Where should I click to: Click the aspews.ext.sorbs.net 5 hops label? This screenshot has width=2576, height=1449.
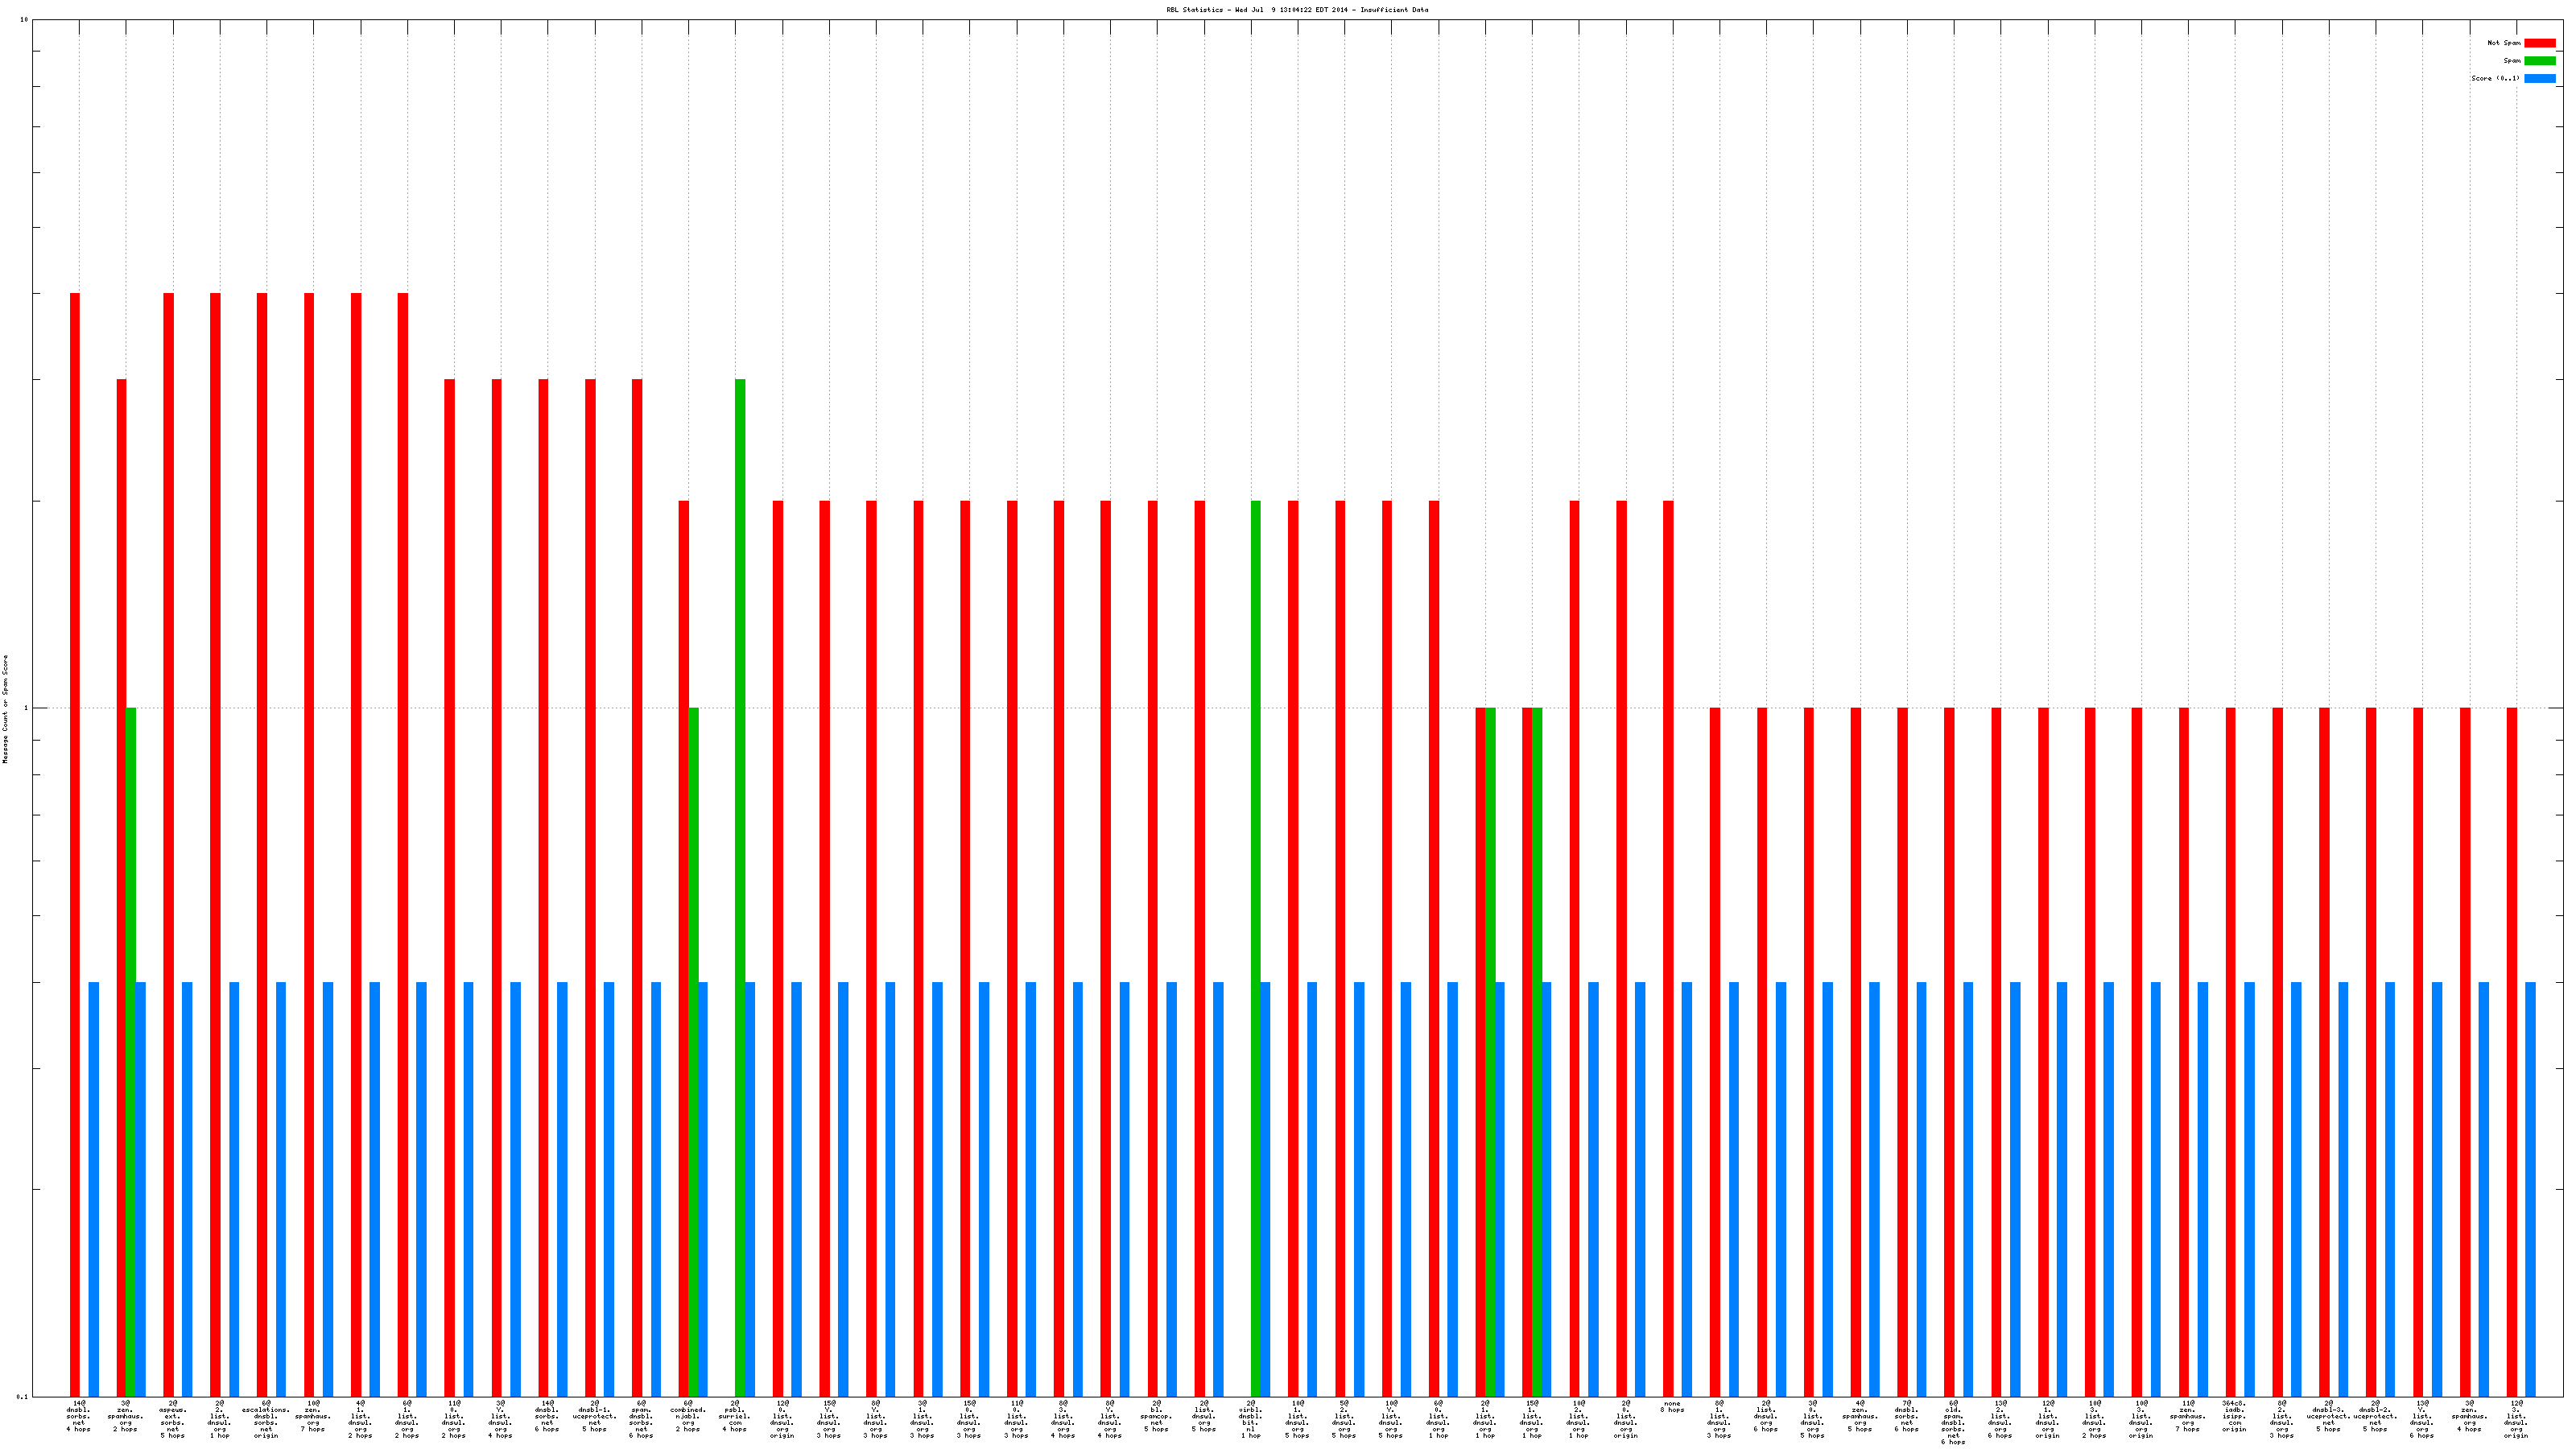[172, 1420]
